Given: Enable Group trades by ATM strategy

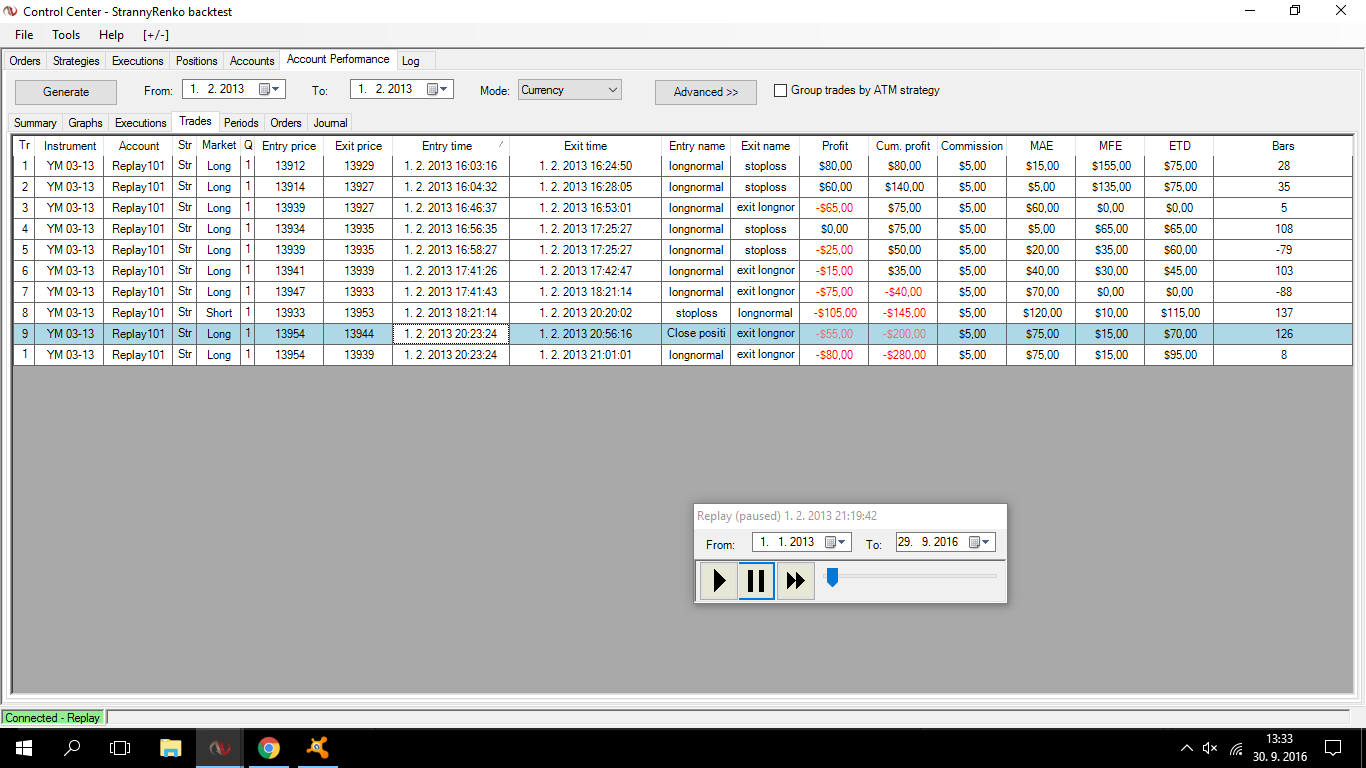Looking at the screenshot, I should pos(781,91).
